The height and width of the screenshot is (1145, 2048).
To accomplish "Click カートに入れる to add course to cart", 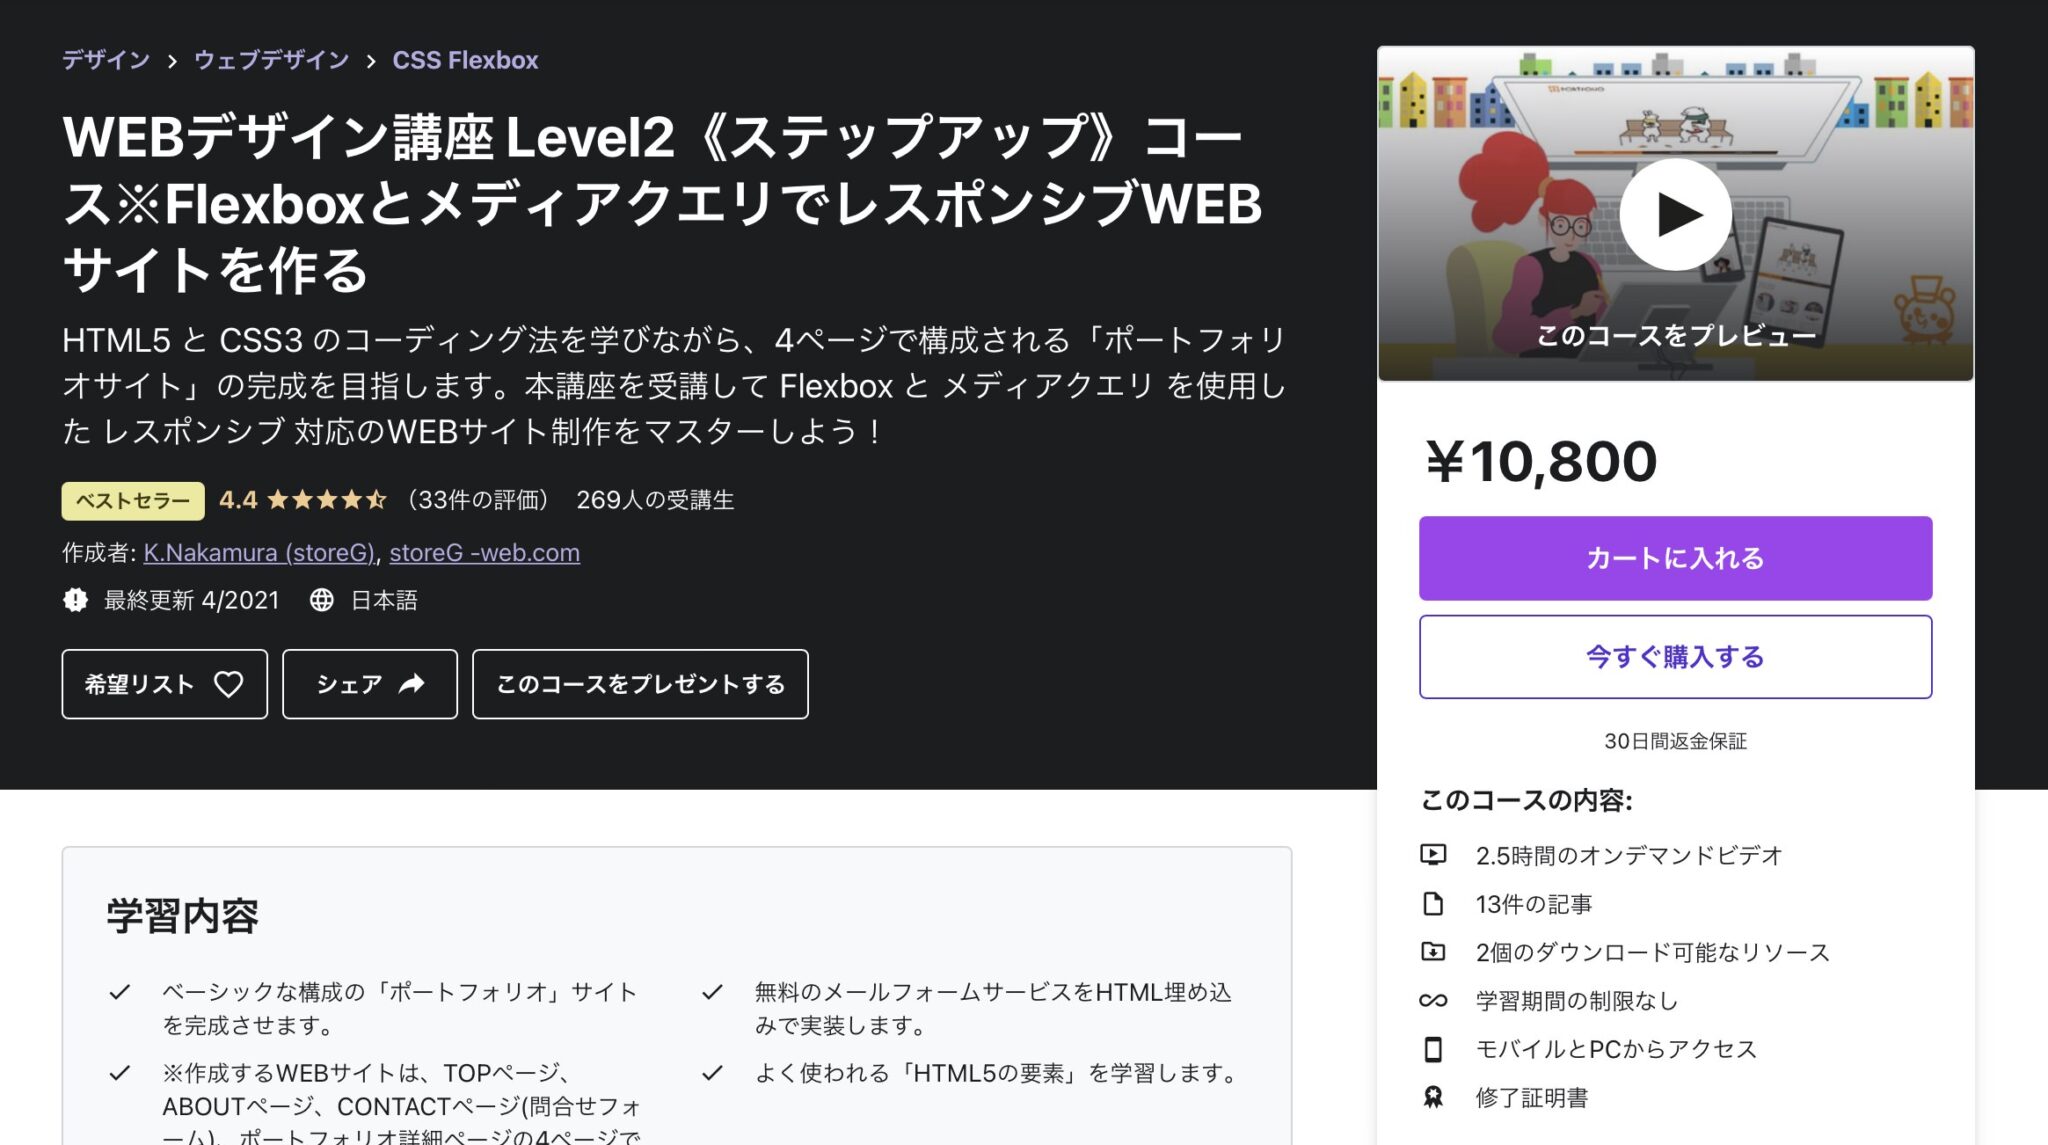I will (x=1674, y=558).
